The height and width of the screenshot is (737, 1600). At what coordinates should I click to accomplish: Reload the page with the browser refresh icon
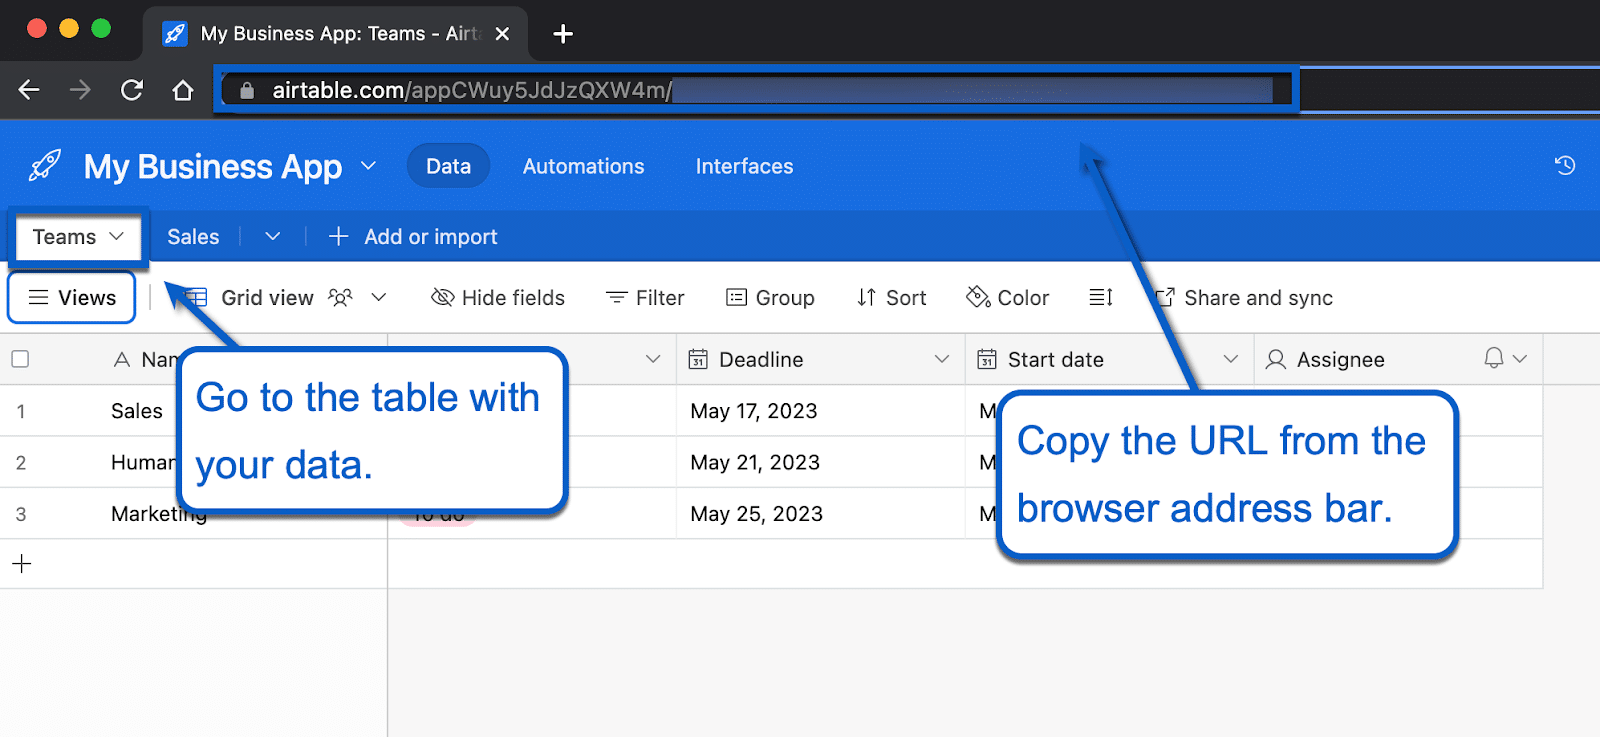click(132, 90)
